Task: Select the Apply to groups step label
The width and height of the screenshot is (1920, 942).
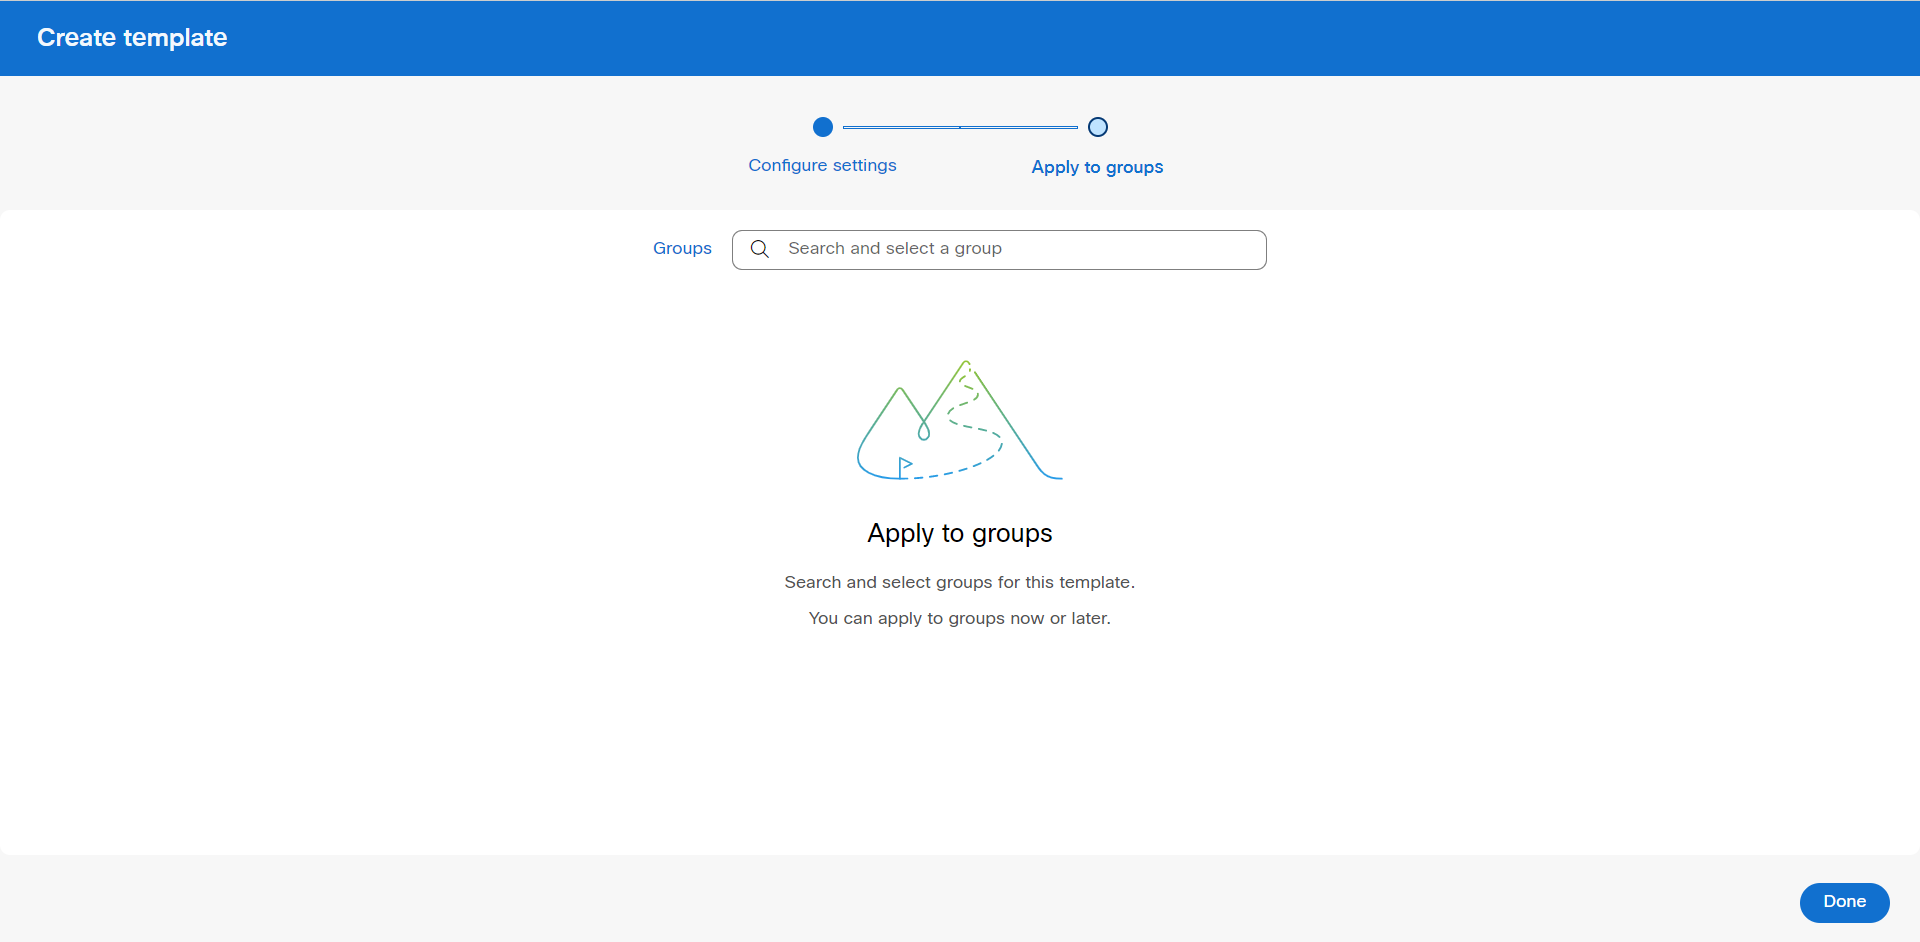Action: (1097, 167)
